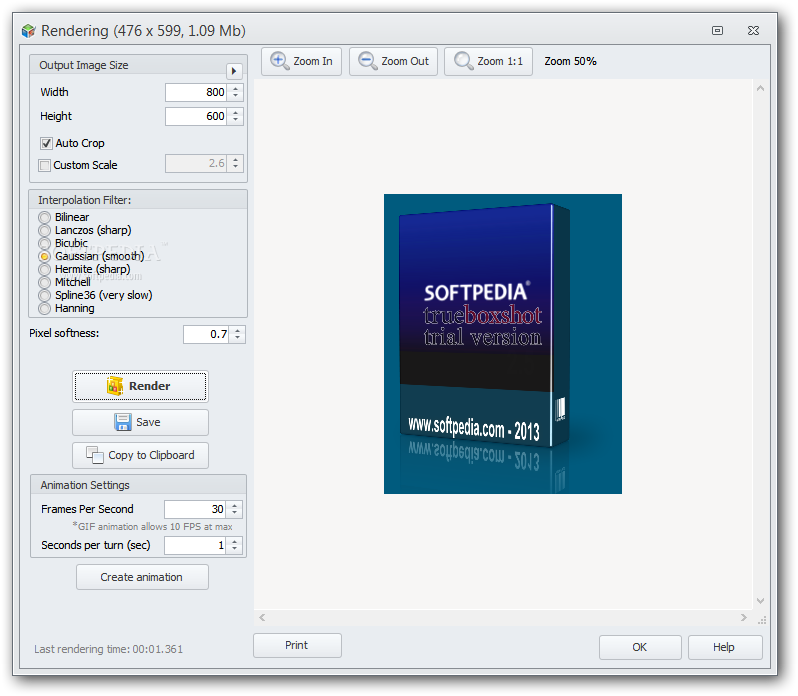Decrease Height with spinner down arrow
Viewport: 798px width, 696px height.
(235, 120)
